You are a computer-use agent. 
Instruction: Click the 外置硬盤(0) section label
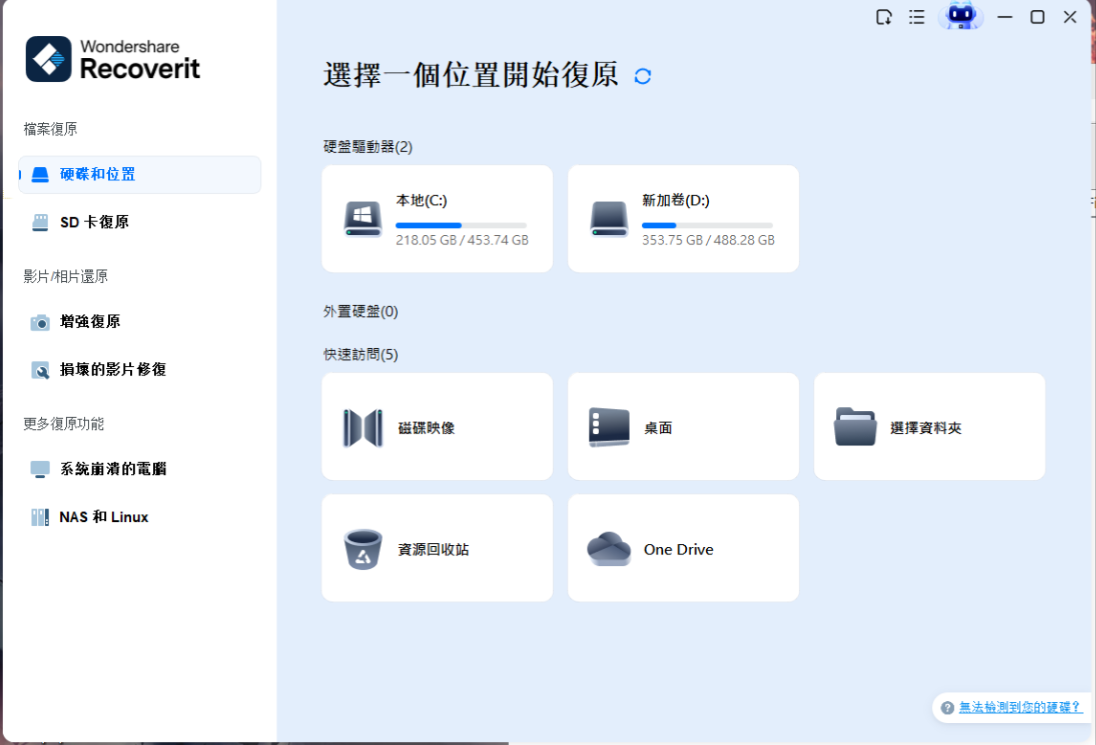coord(361,312)
